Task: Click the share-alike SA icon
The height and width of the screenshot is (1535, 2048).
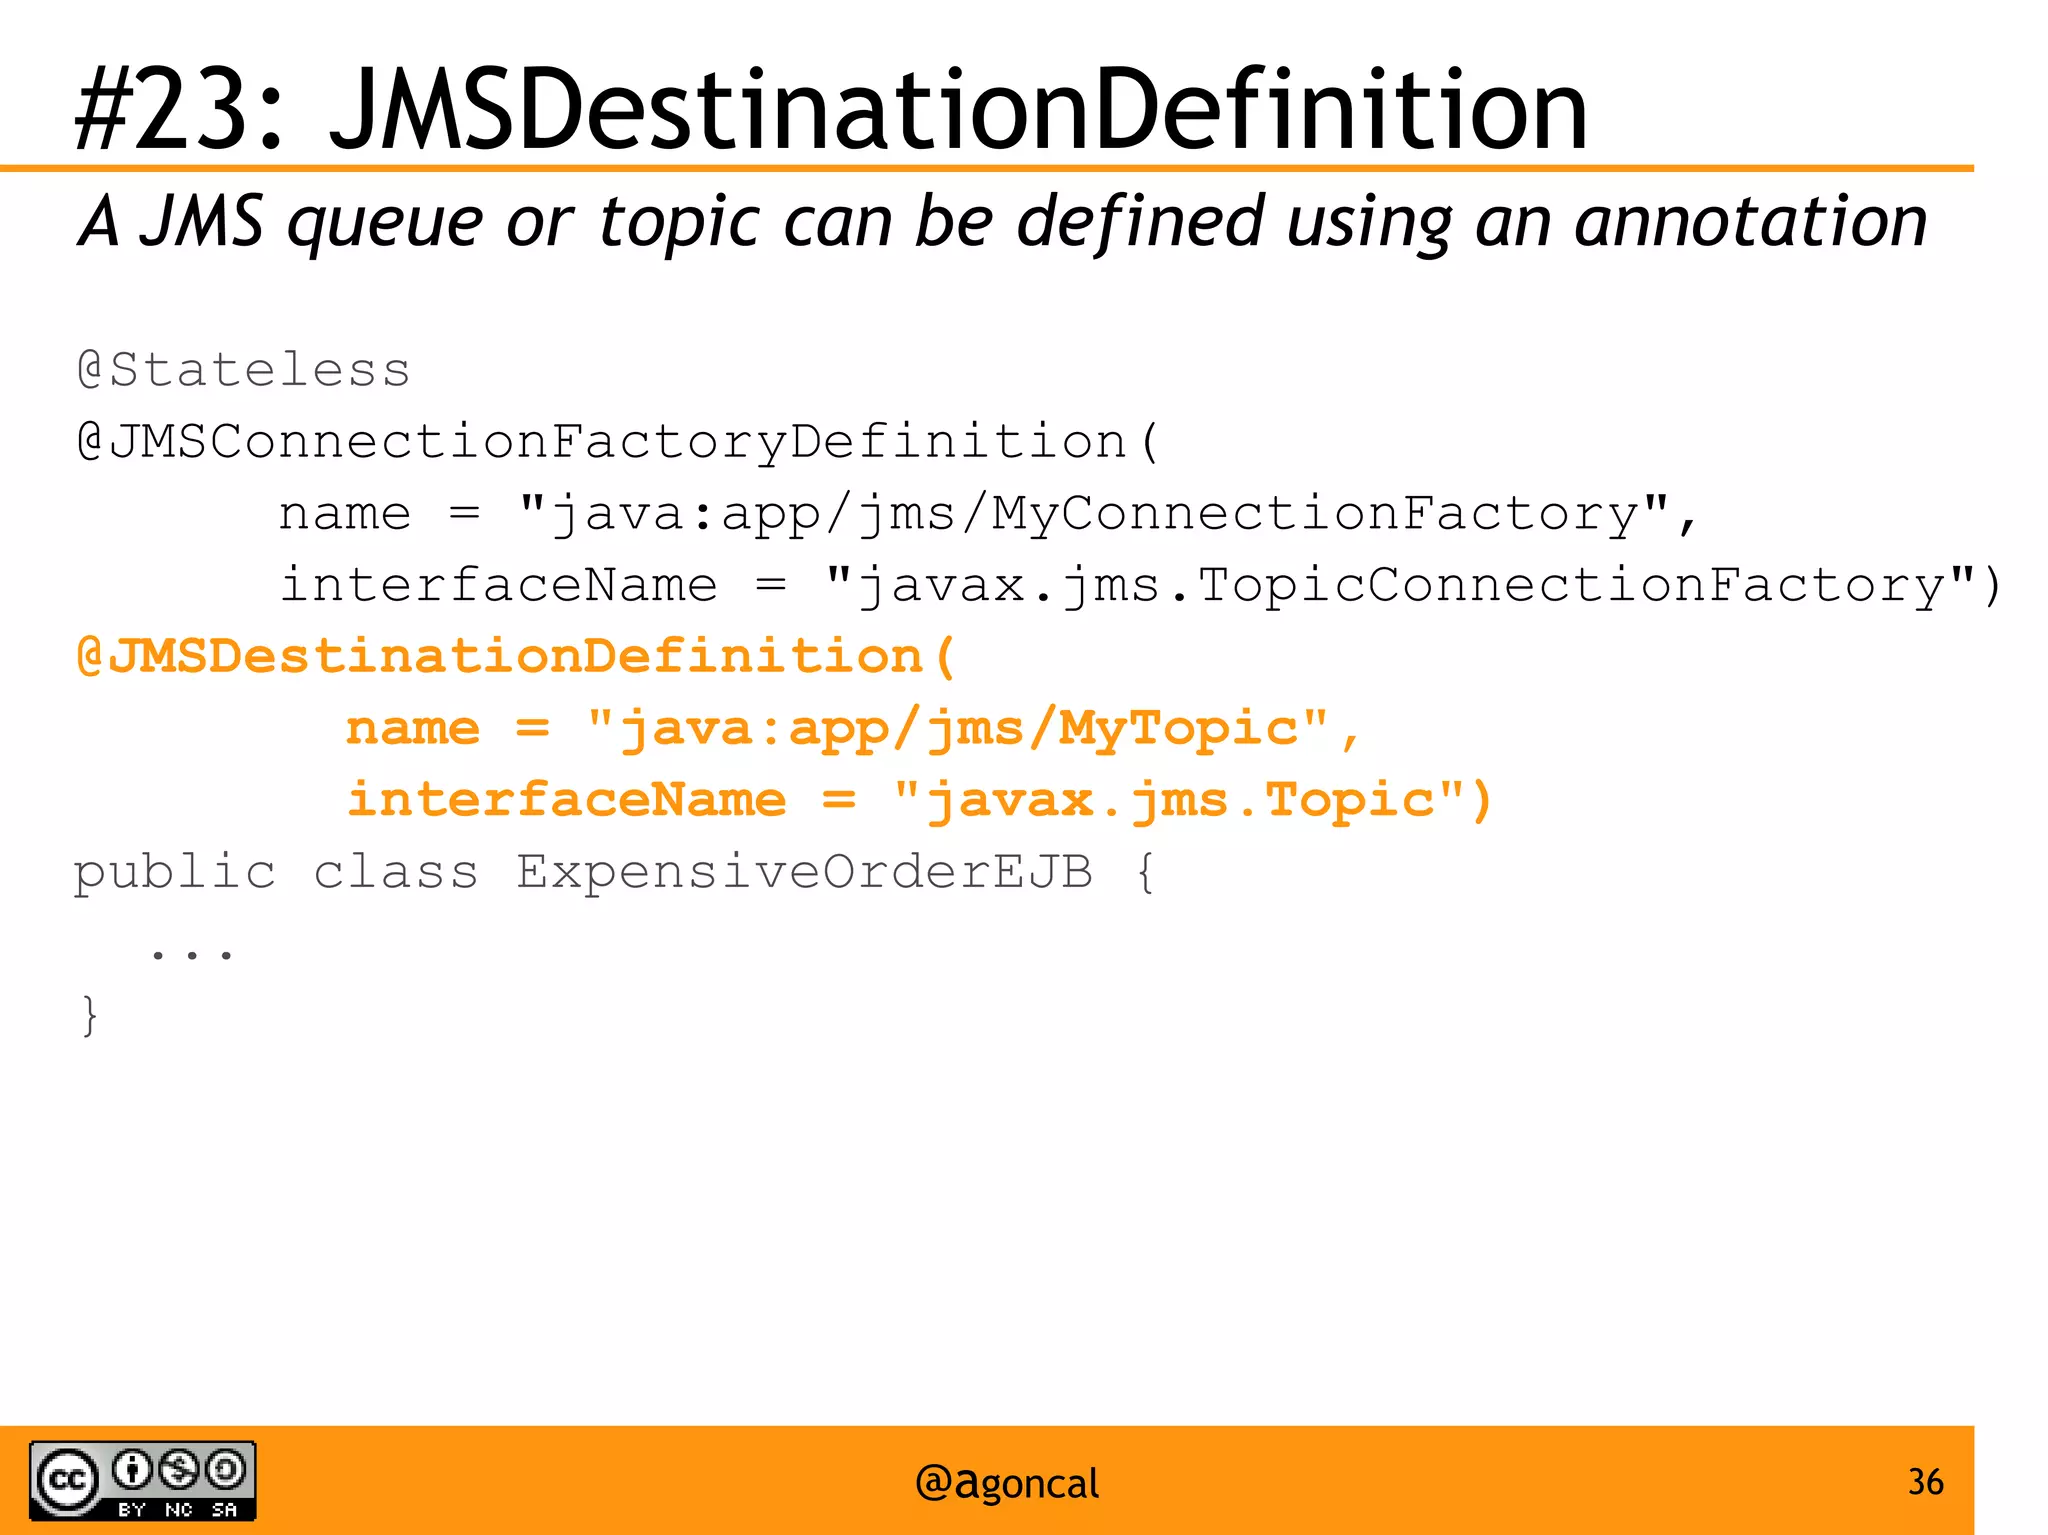Action: [225, 1469]
